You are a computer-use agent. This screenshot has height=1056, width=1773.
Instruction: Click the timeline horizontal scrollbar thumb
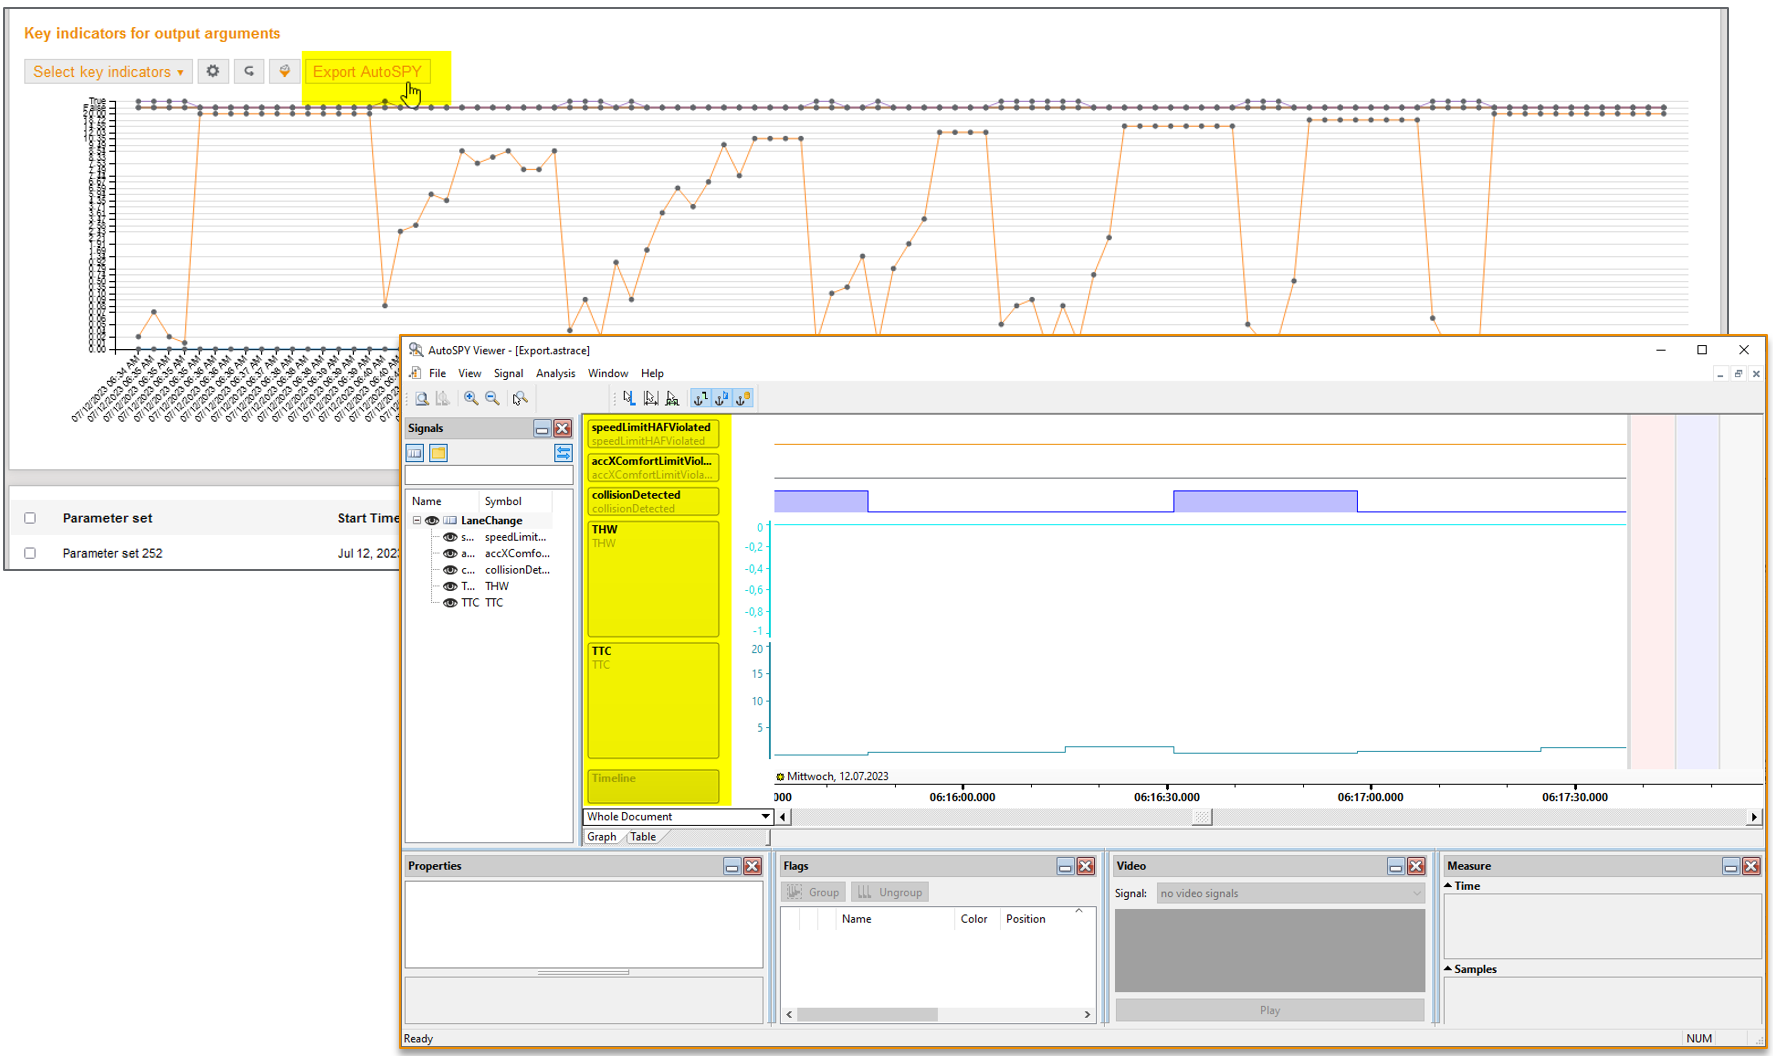pos(1202,817)
